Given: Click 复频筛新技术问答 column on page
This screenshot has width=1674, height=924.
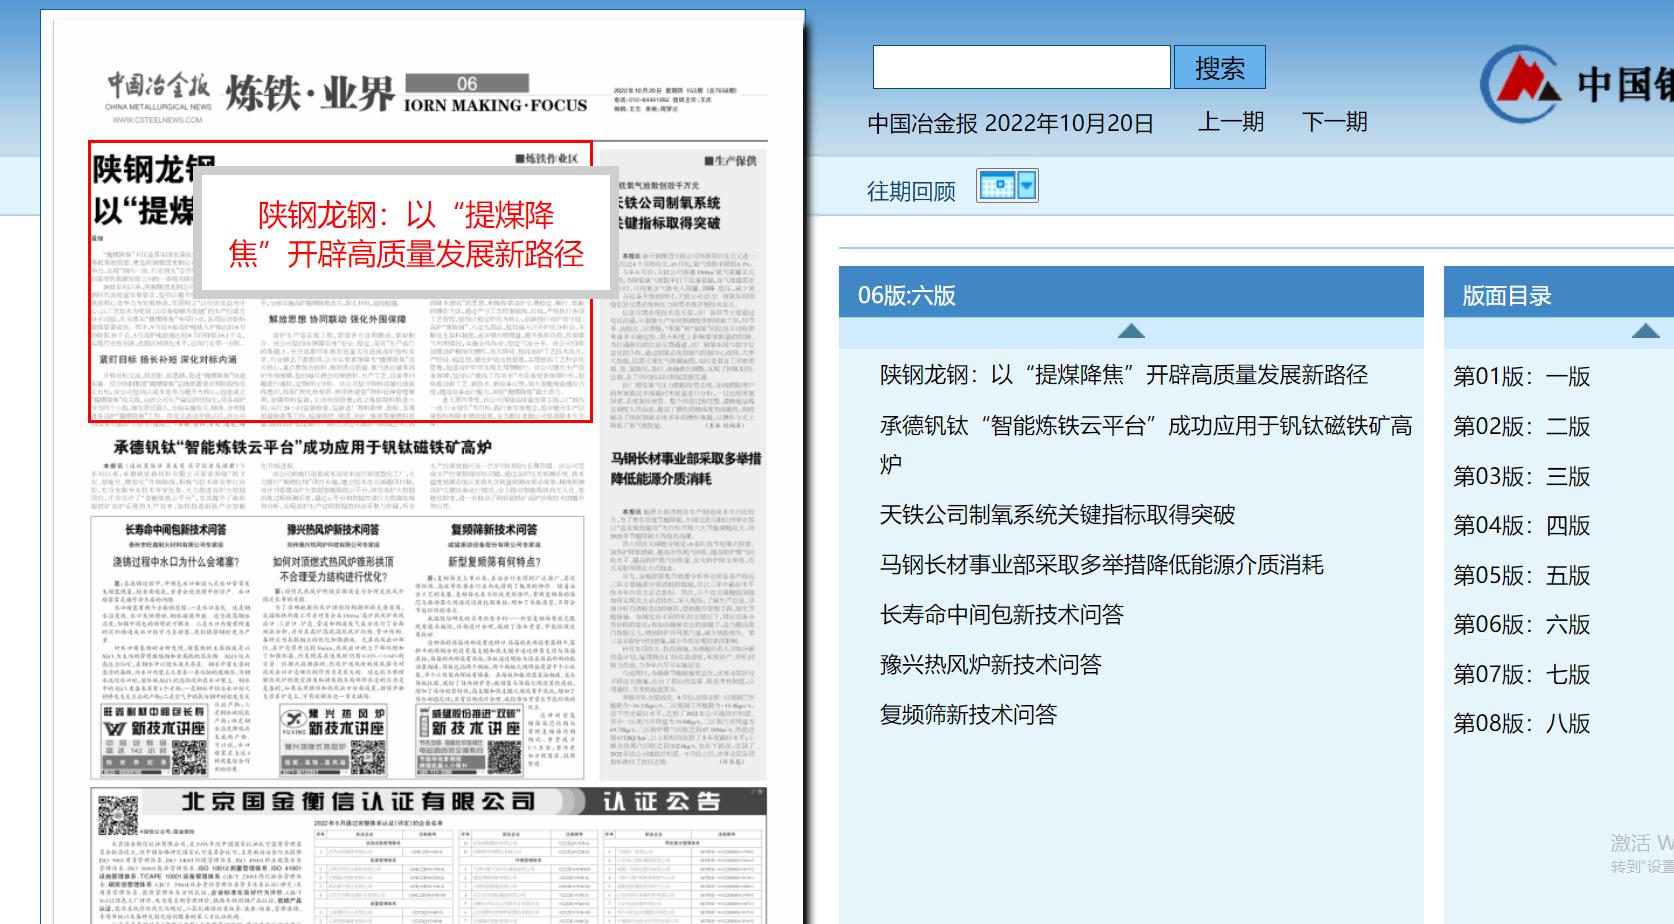Looking at the screenshot, I should (495, 648).
